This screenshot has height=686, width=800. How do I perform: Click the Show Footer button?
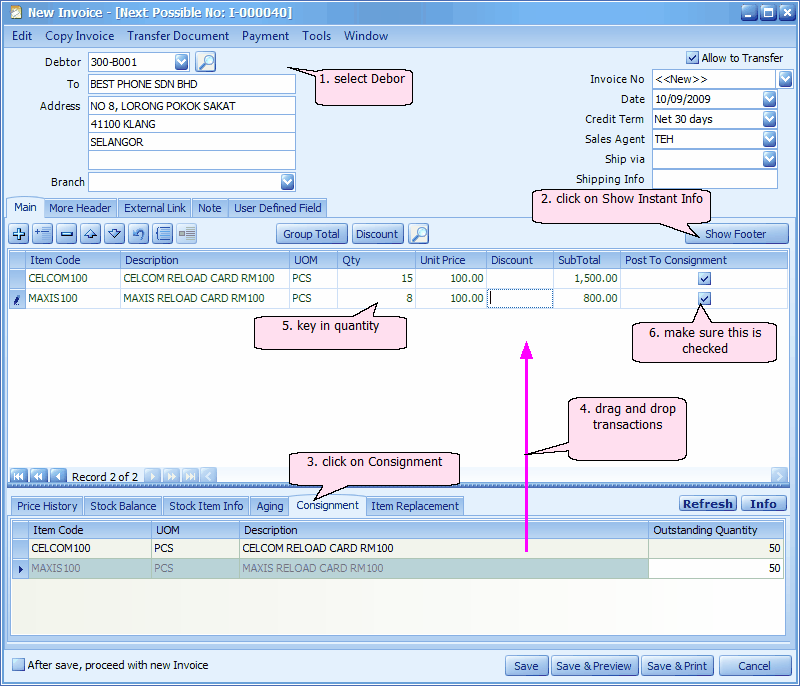click(736, 234)
